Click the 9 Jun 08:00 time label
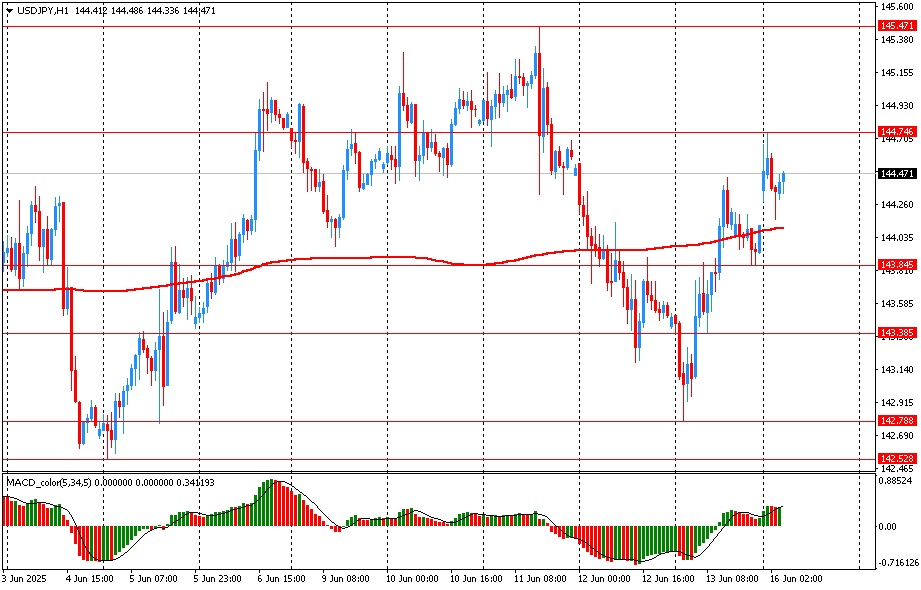 pyautogui.click(x=345, y=578)
